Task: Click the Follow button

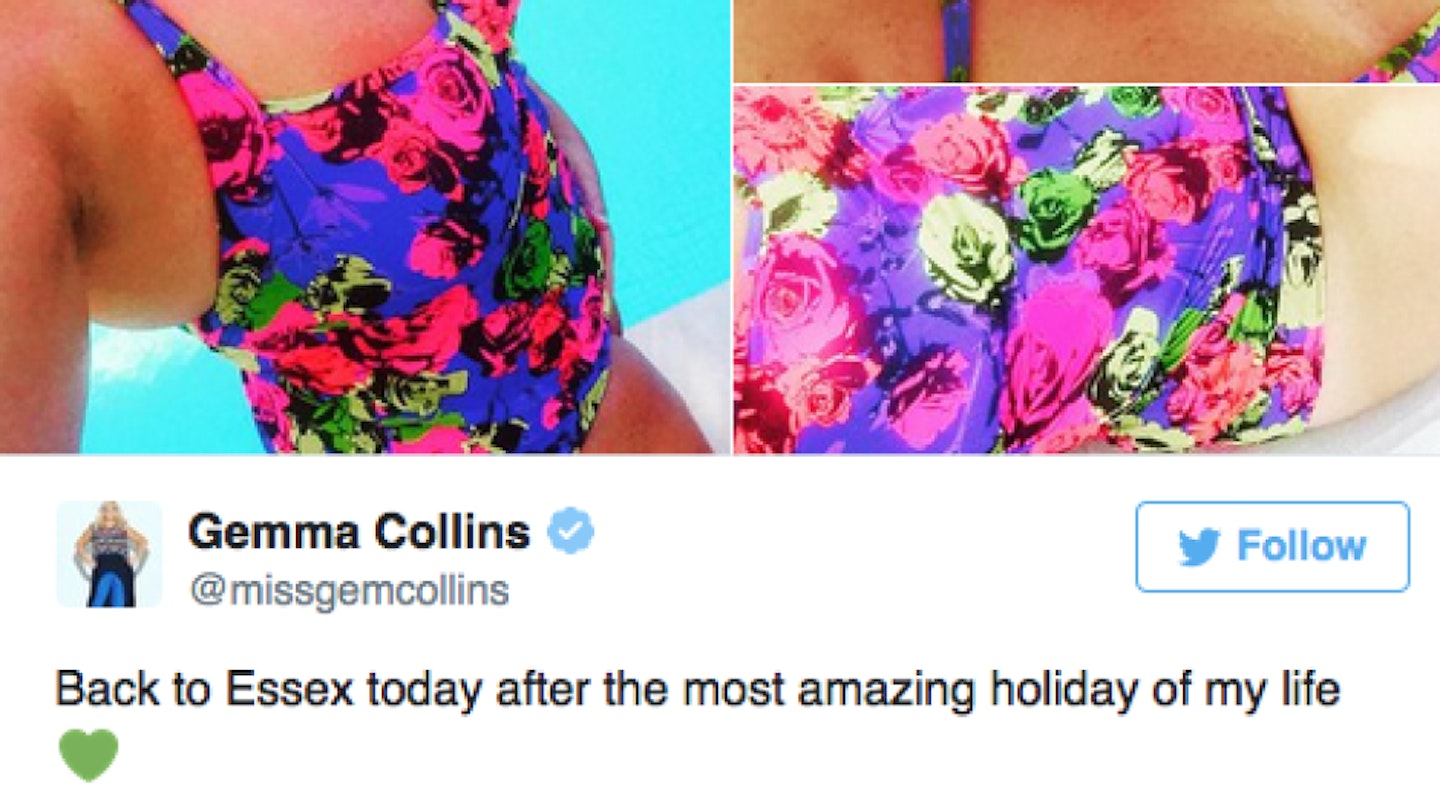Action: coord(1272,546)
